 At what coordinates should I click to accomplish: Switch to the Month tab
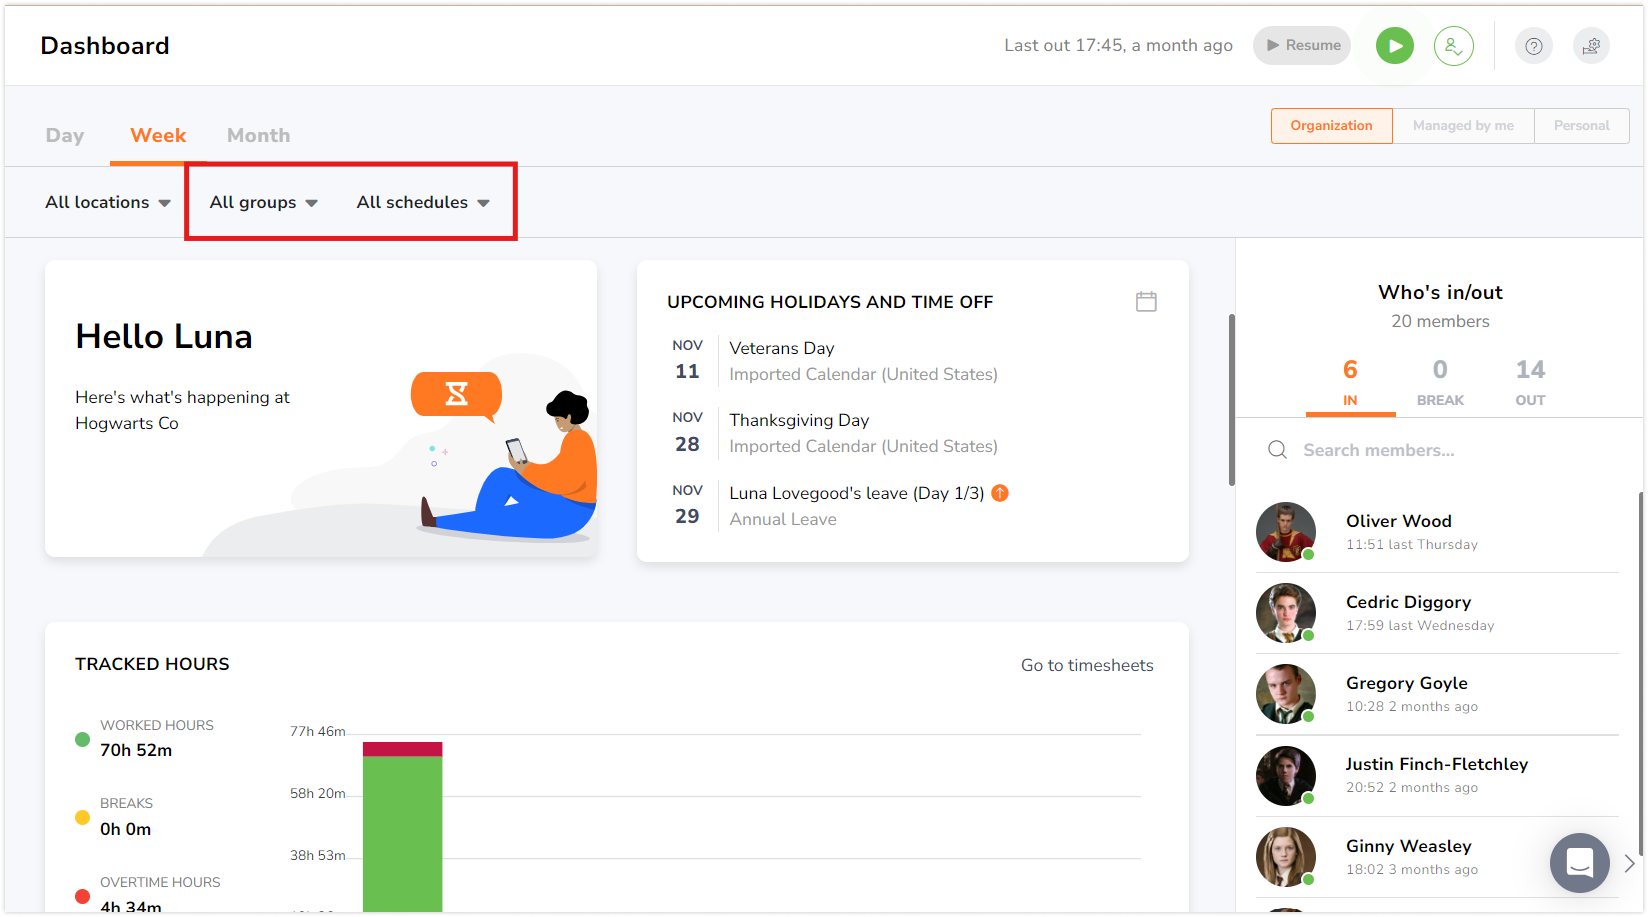258,135
